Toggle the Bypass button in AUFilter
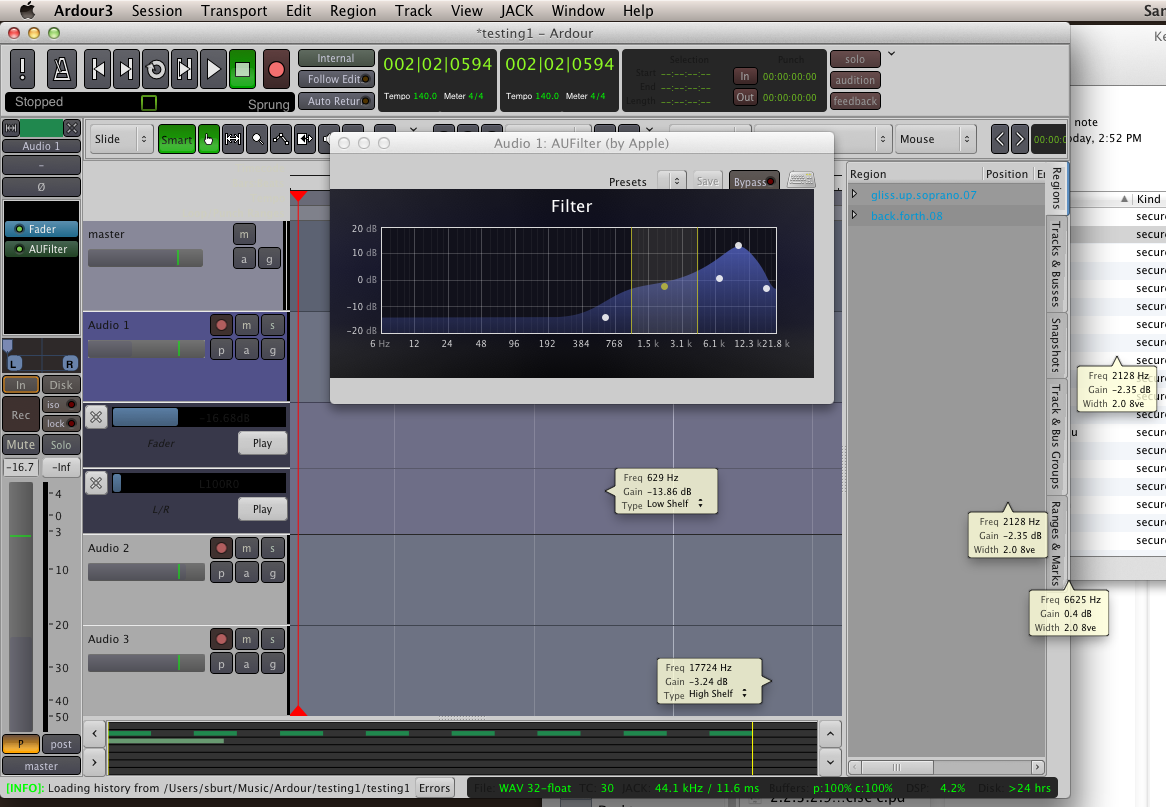The height and width of the screenshot is (807, 1166). (754, 181)
